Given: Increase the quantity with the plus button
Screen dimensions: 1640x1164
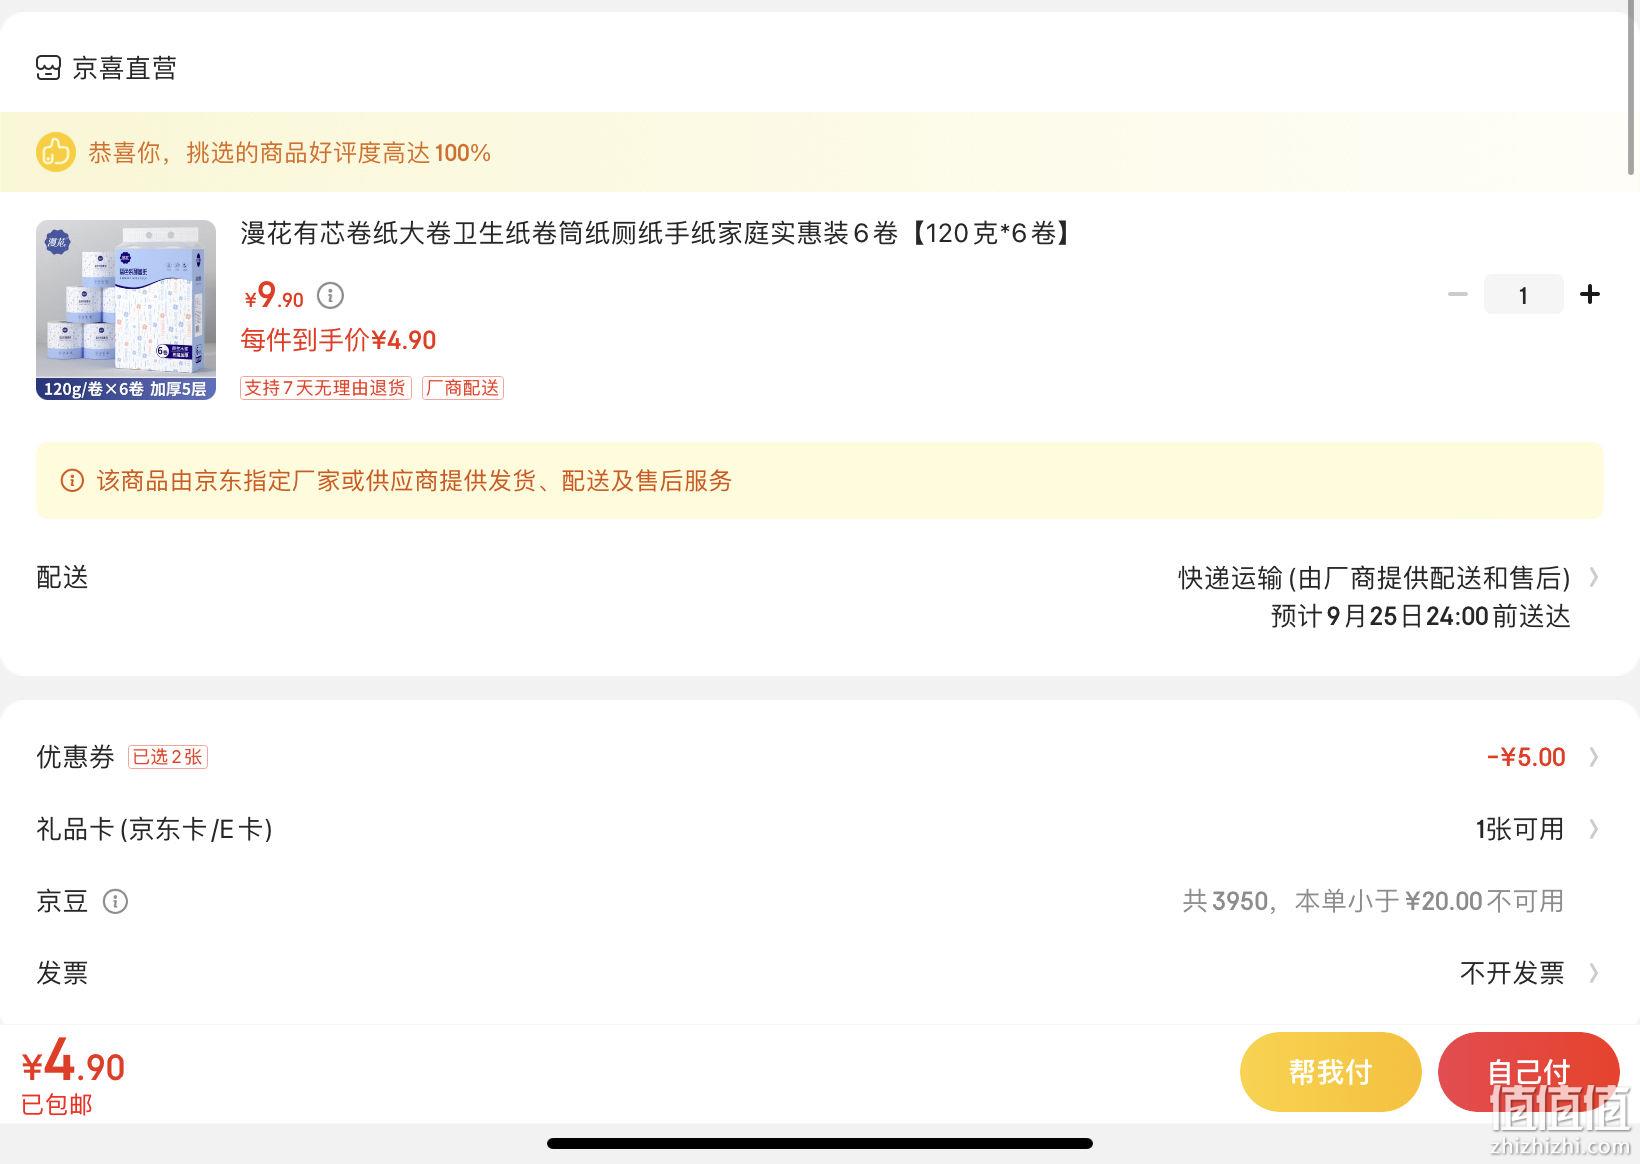Looking at the screenshot, I should 1589,294.
